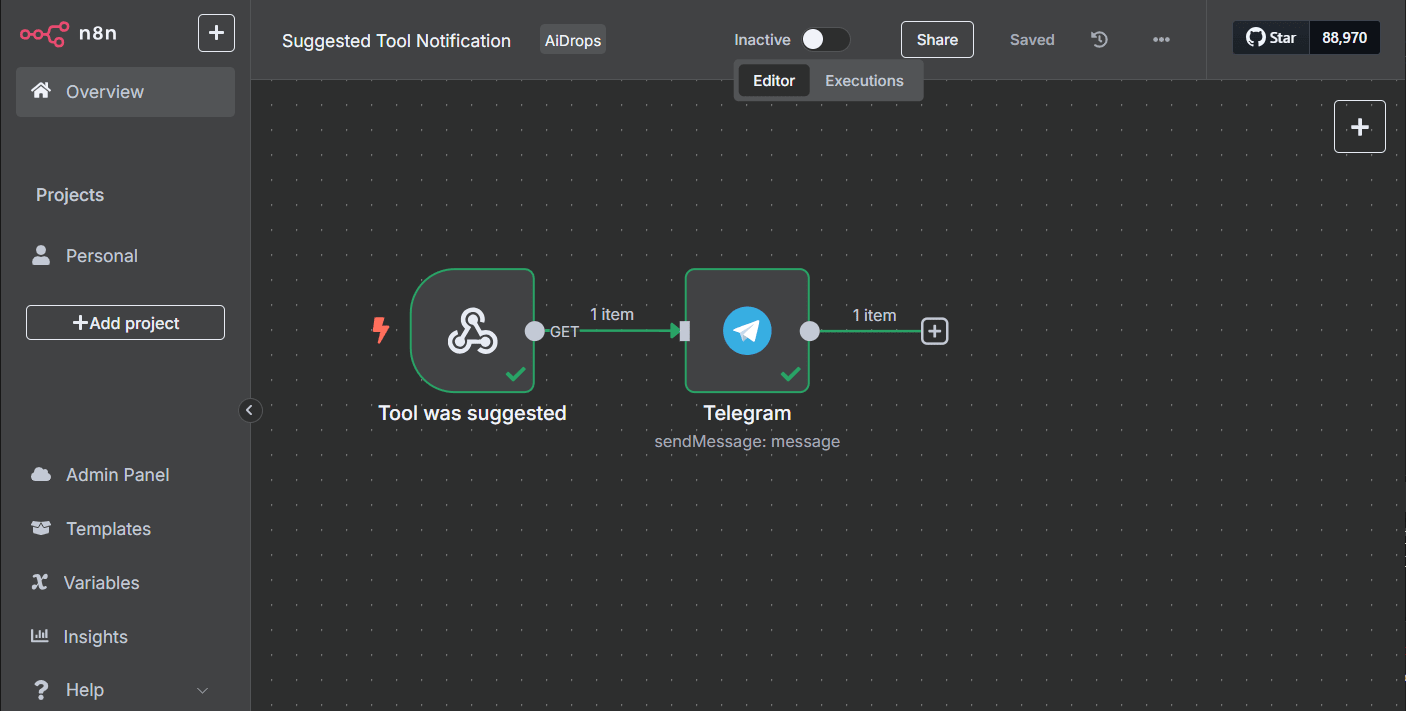Click the sendMessage: message subtitle

(x=747, y=441)
